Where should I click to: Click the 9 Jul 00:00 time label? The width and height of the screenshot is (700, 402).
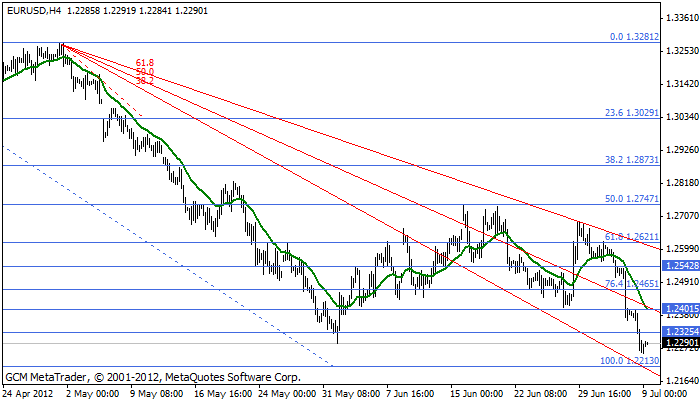click(x=663, y=394)
